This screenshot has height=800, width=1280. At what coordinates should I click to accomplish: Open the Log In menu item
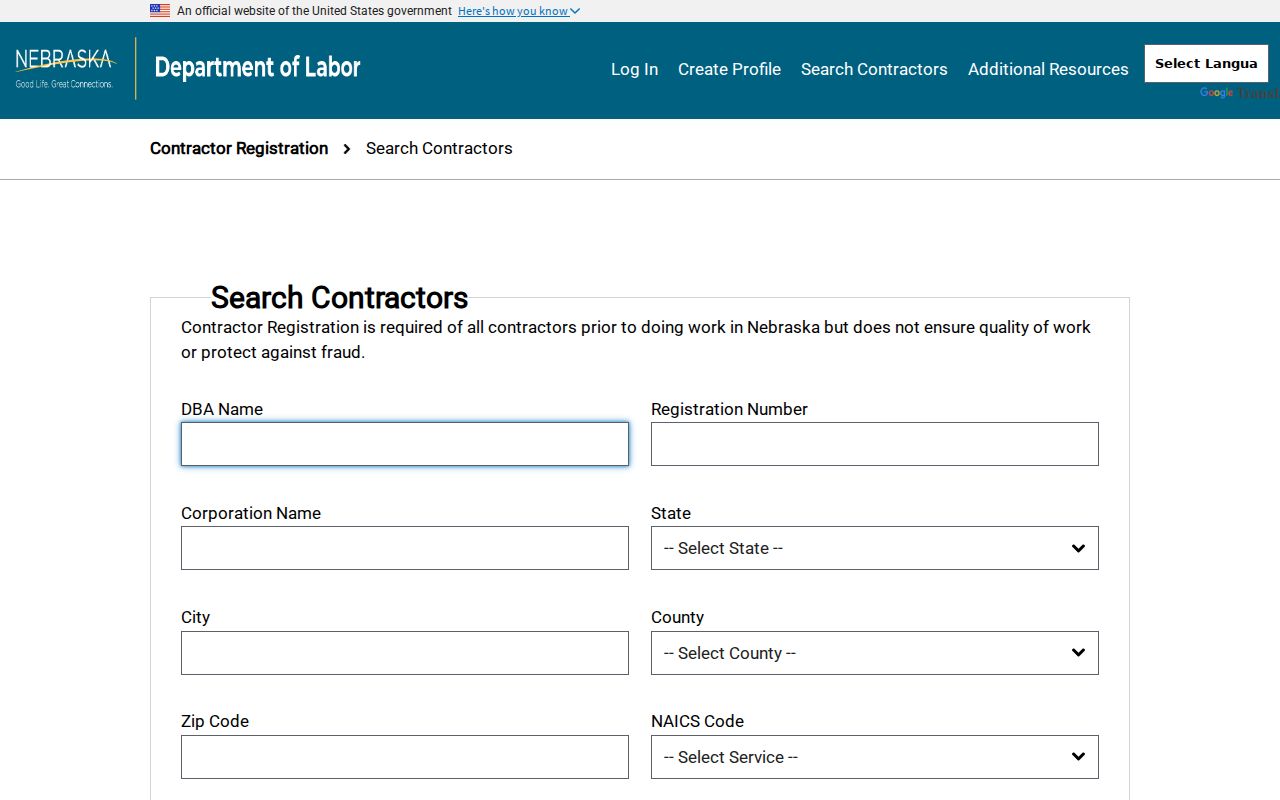coord(634,69)
